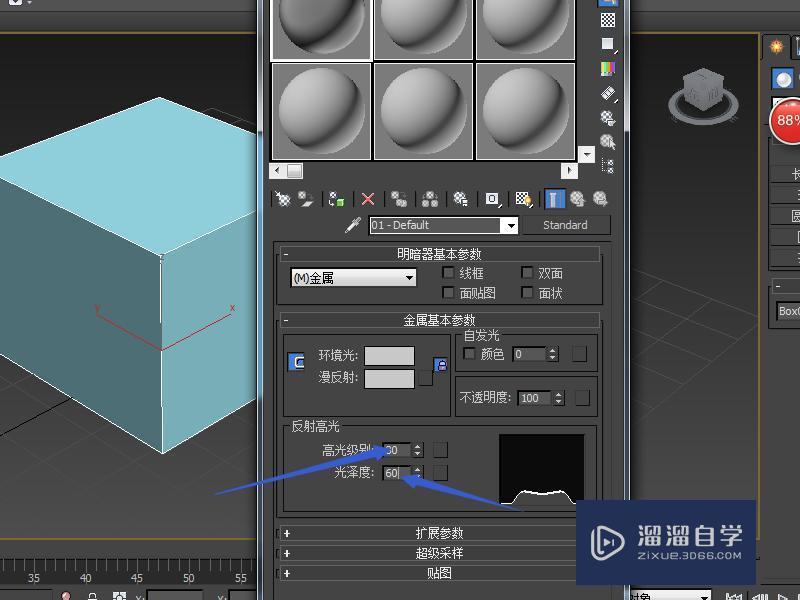Viewport: 800px width, 600px height.
Task: Open Material ID Channel flyout
Action: 492,198
